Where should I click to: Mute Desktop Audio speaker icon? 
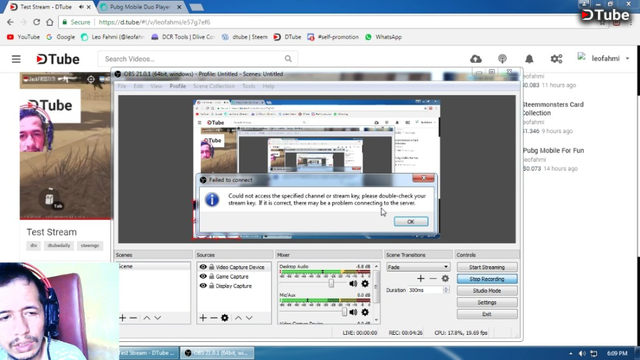(353, 283)
